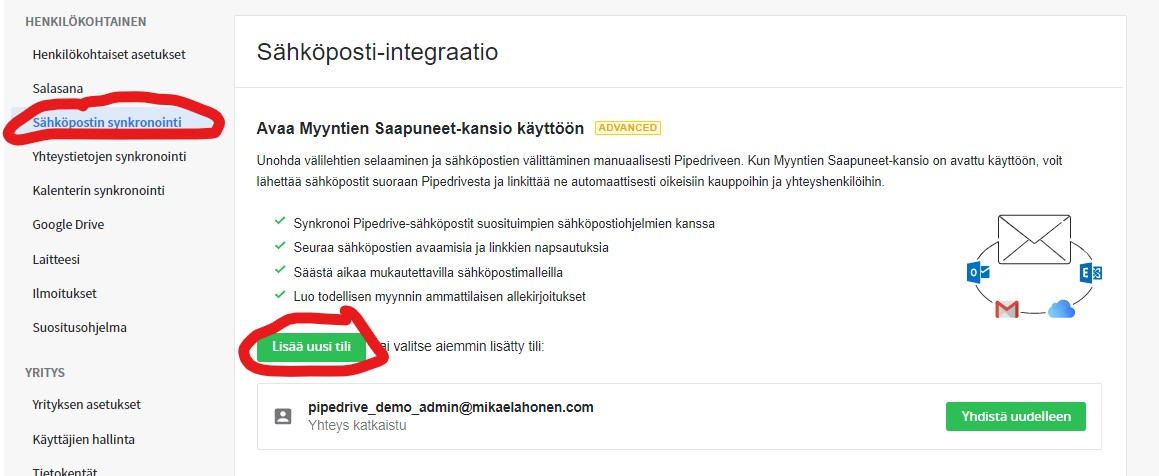Open Suositusohjelma in sidebar
Screen dimensions: 1159x476
point(79,327)
